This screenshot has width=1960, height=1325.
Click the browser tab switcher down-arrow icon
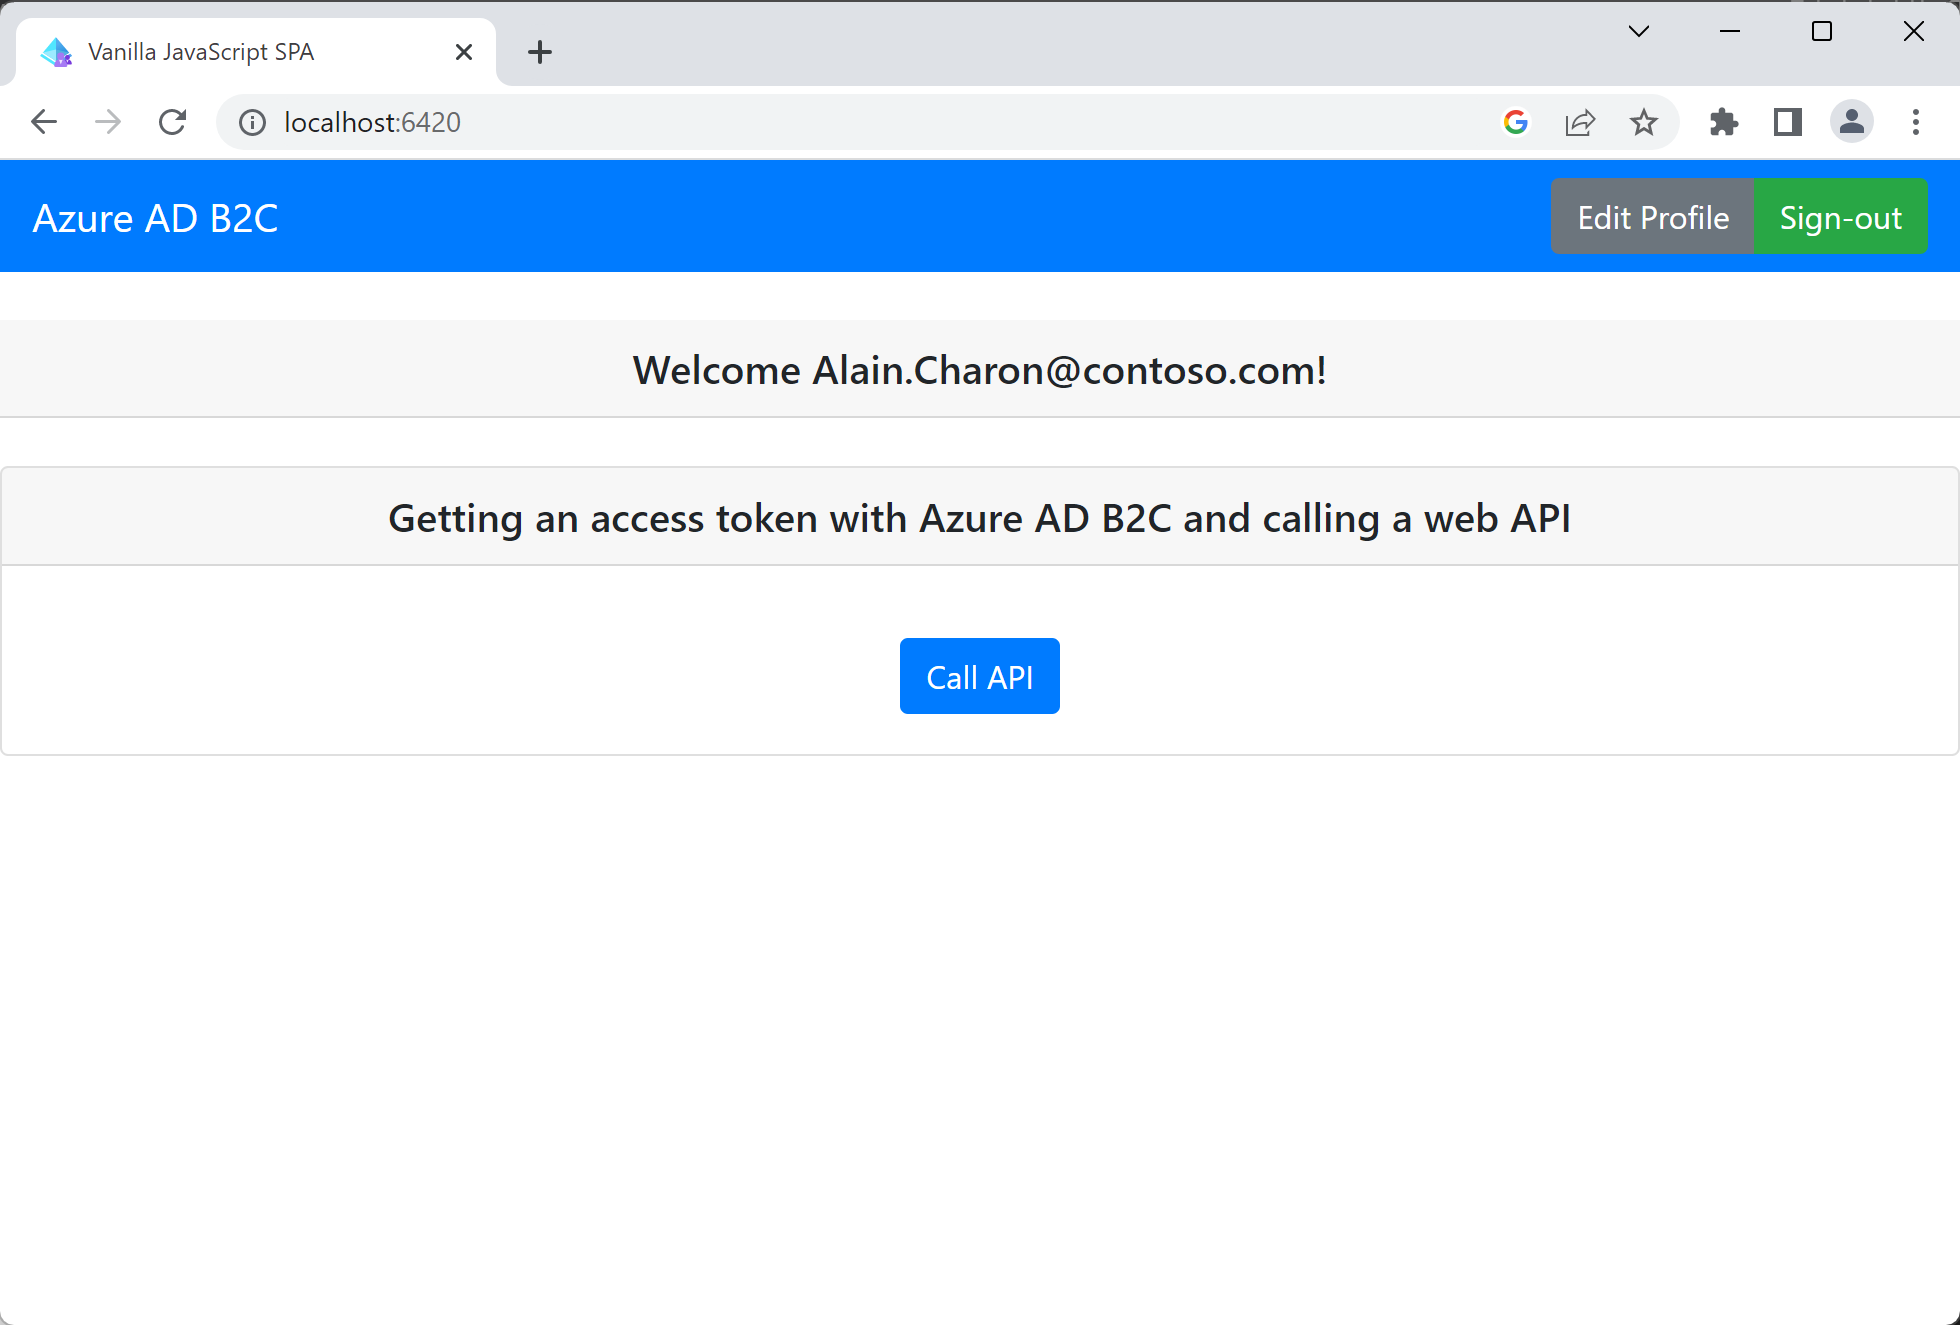(x=1638, y=33)
